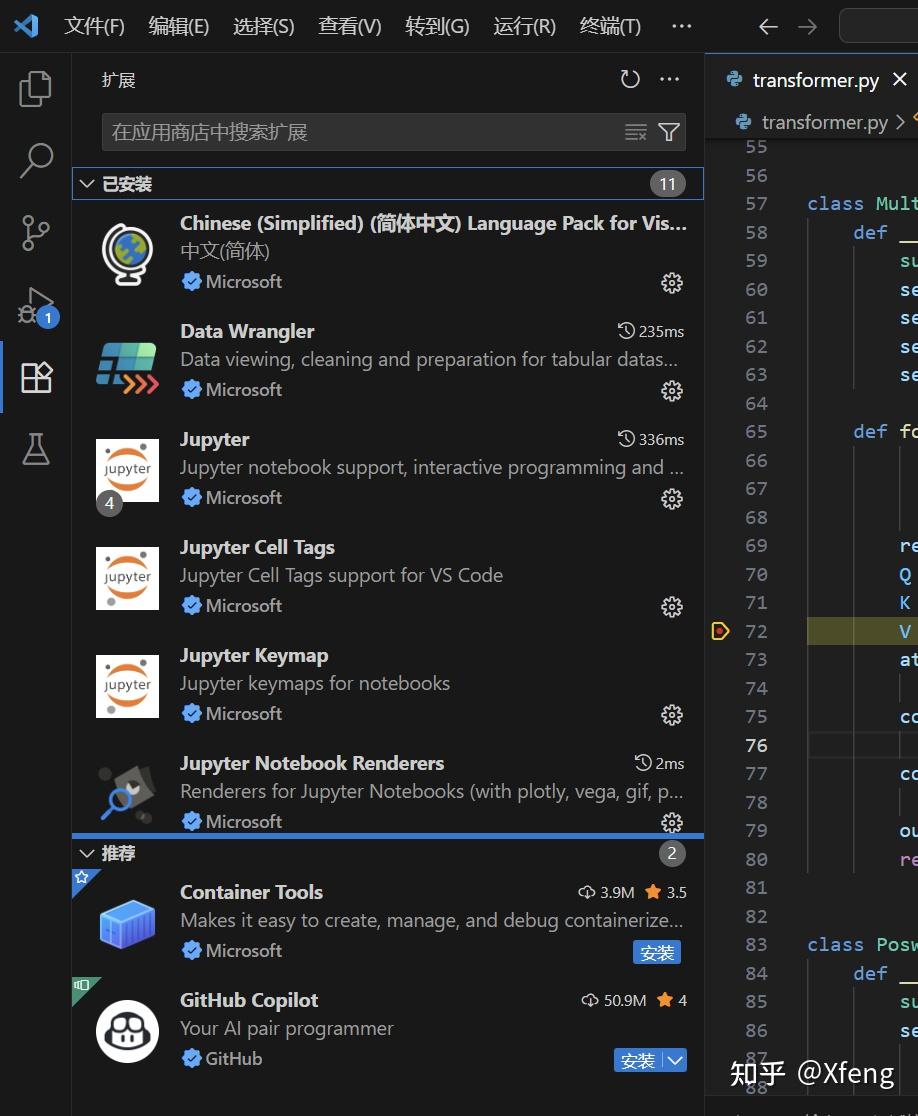Open the Source Control view
918x1116 pixels.
(x=36, y=232)
